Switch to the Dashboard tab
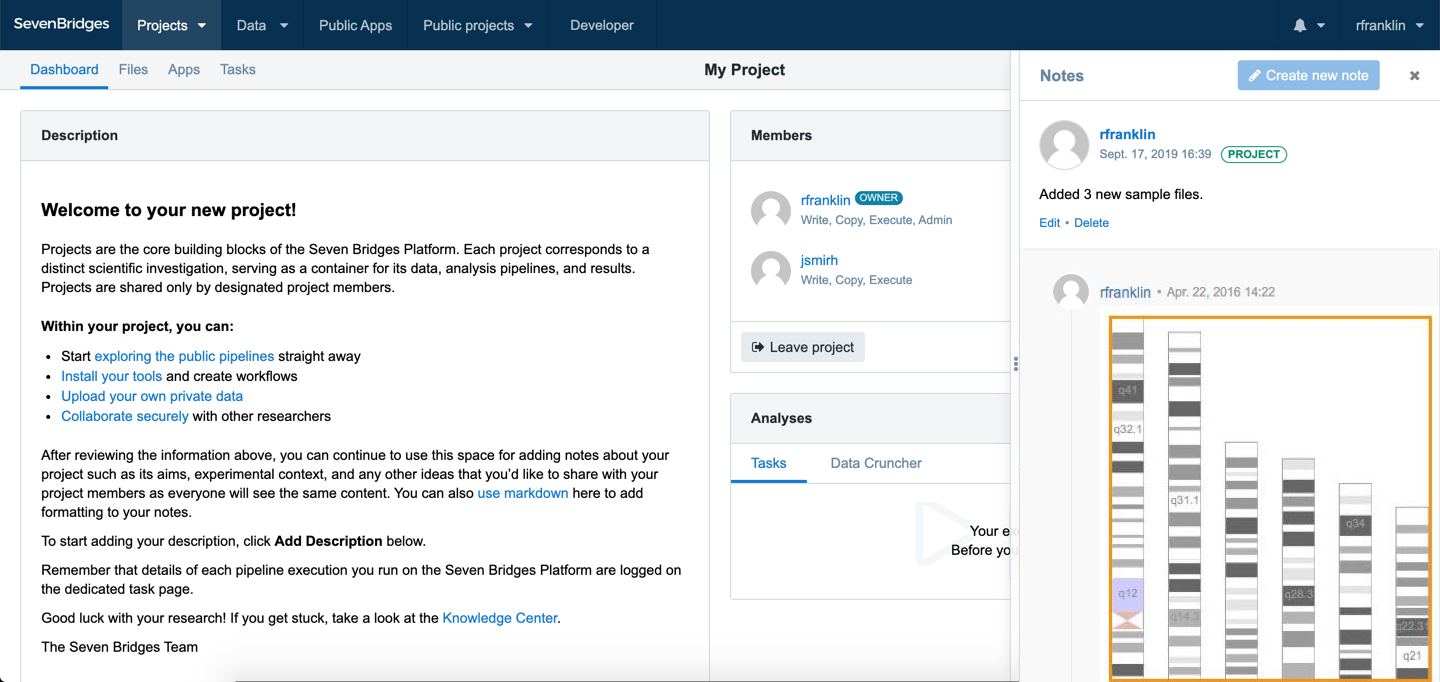Image resolution: width=1440 pixels, height=682 pixels. coord(64,69)
